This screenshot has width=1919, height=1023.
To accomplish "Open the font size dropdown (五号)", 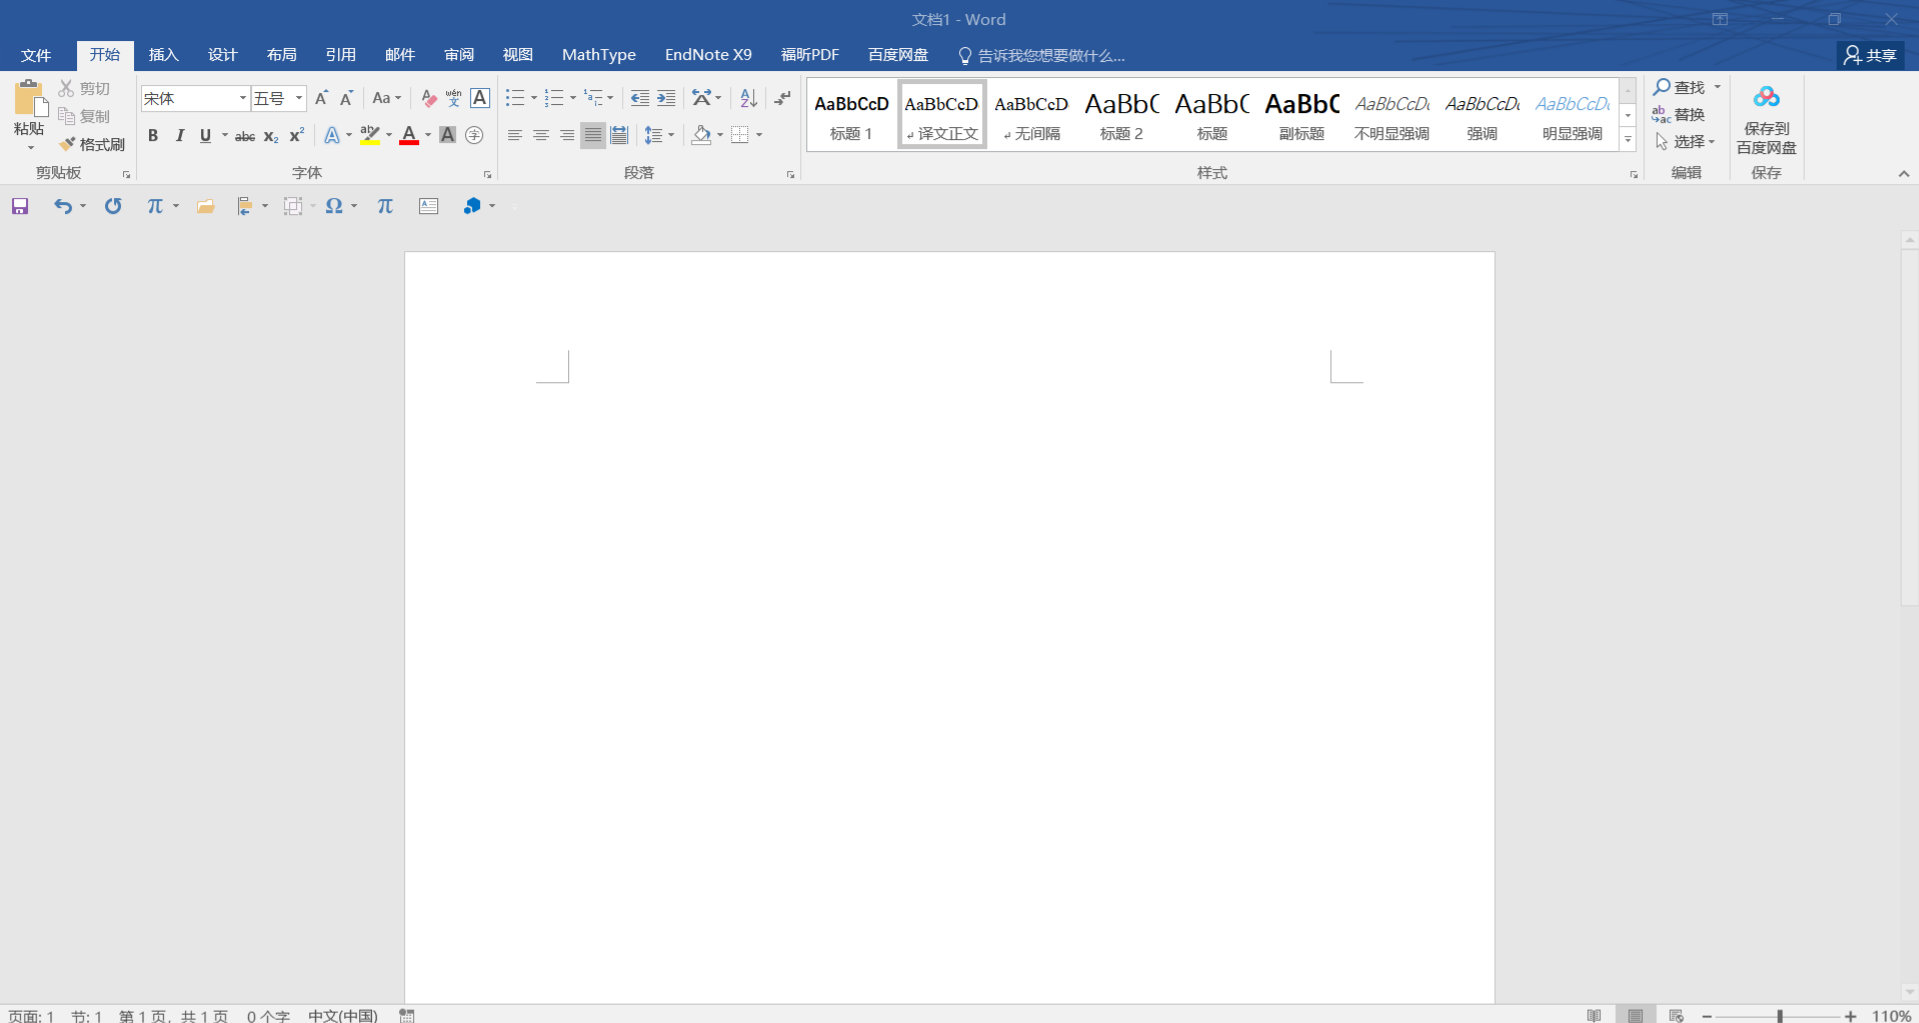I will click(x=299, y=98).
